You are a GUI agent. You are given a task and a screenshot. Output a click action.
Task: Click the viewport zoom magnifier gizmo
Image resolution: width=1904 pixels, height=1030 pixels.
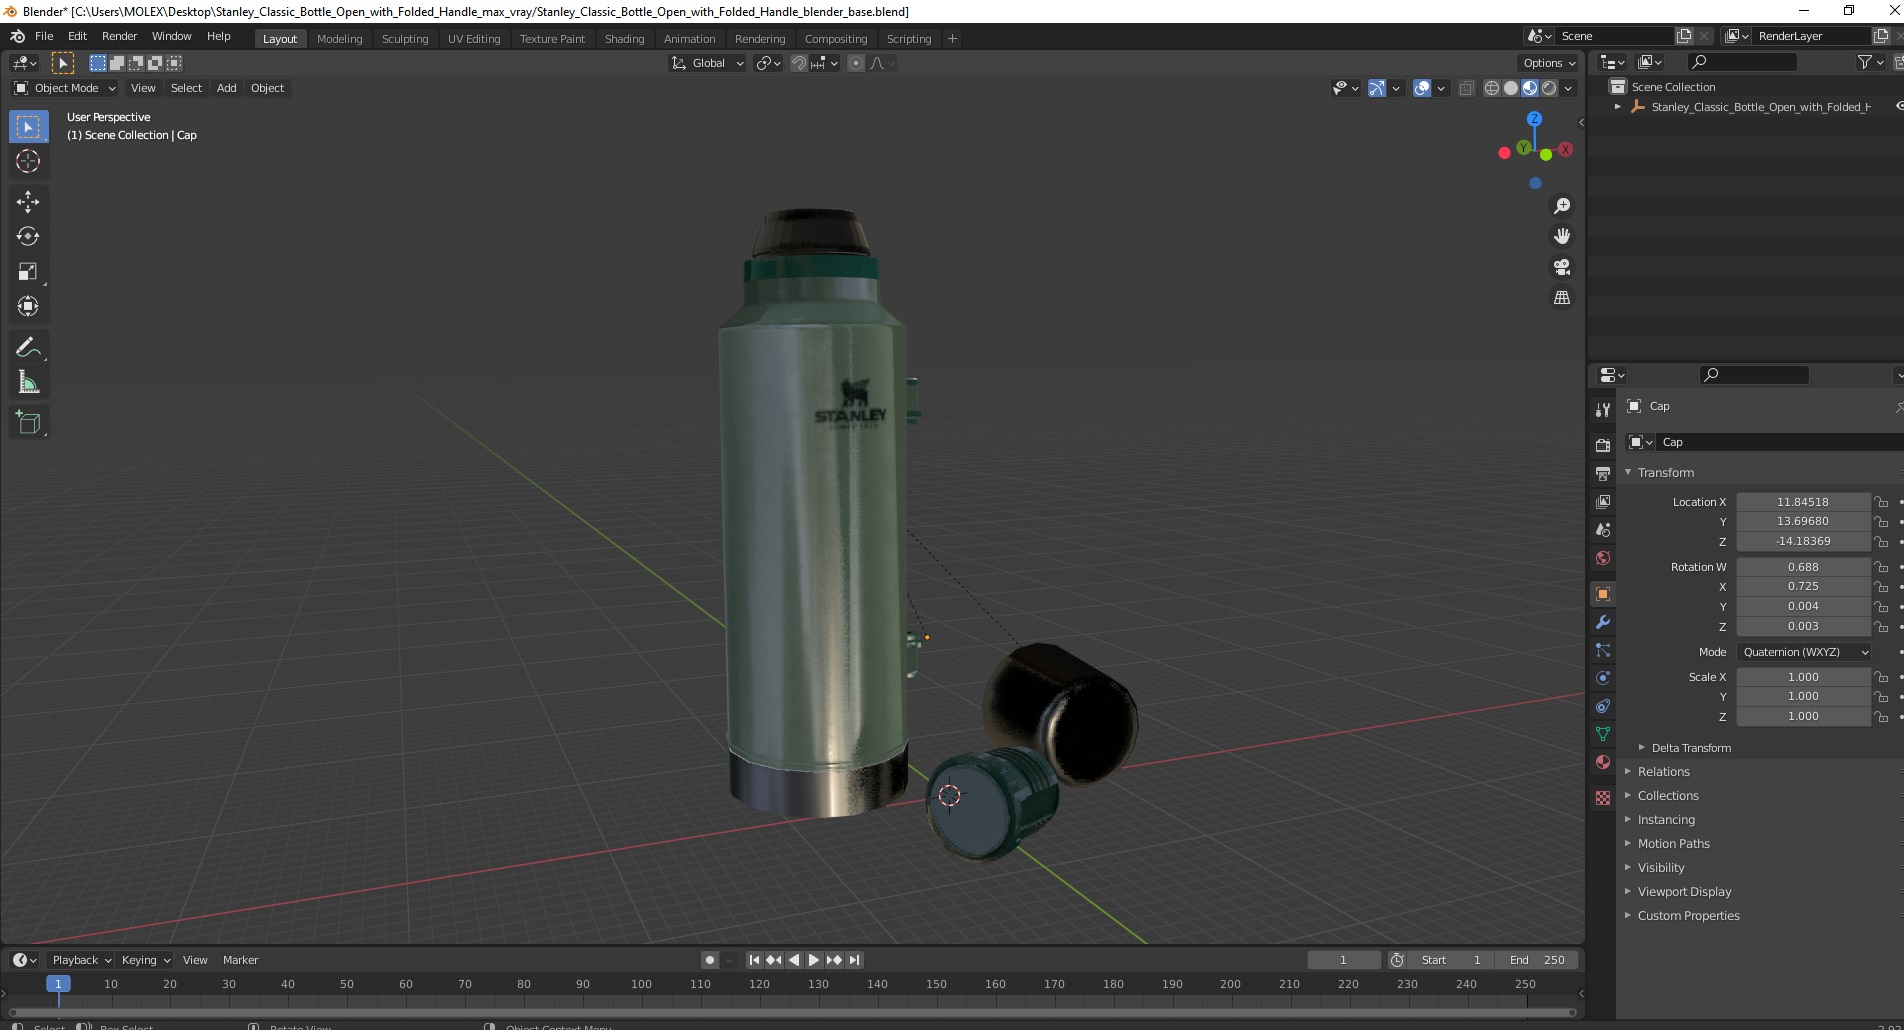(x=1562, y=206)
